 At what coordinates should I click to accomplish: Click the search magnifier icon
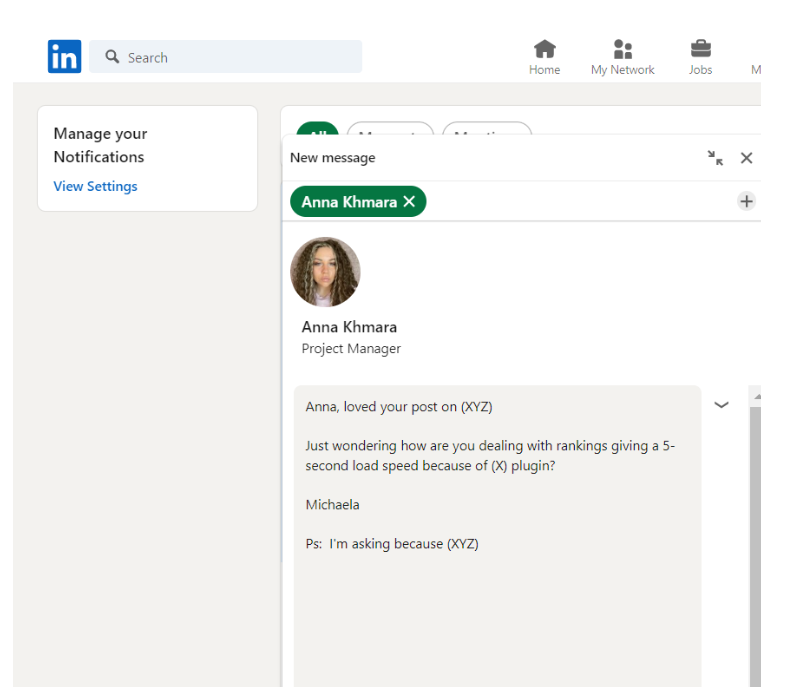112,57
